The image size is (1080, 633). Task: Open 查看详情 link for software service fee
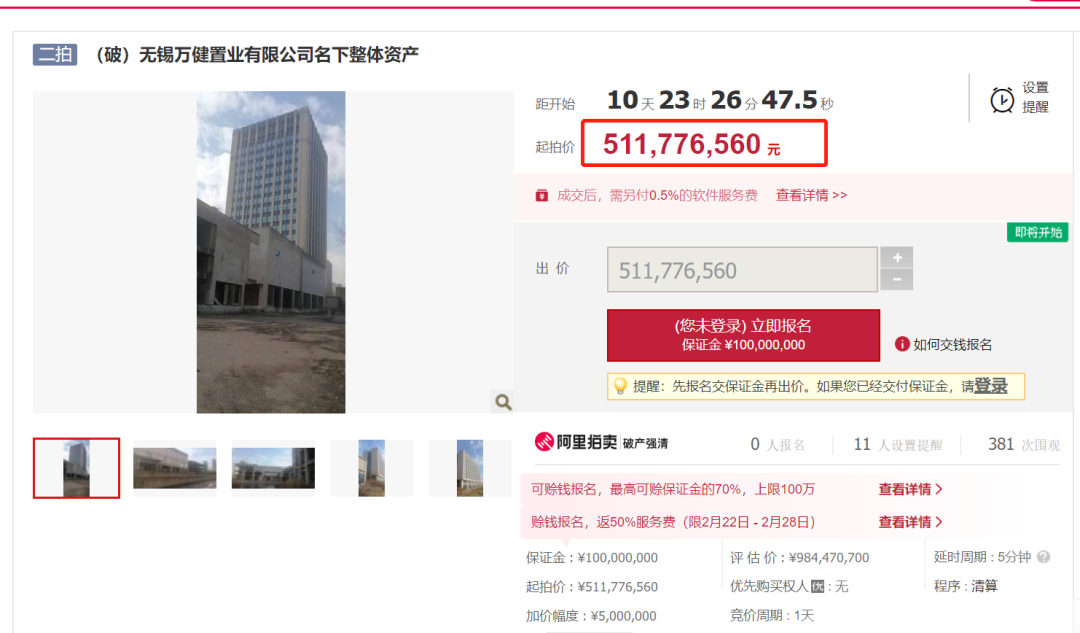[811, 196]
